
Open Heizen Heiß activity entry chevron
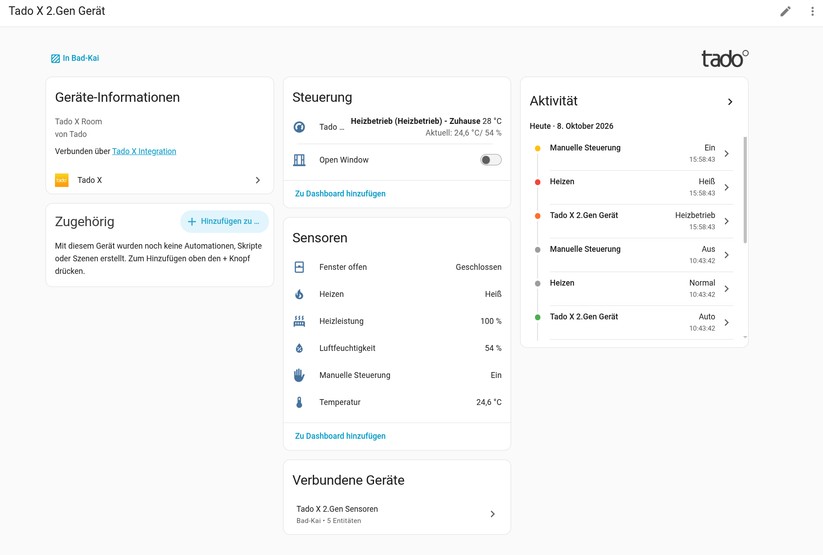point(726,187)
